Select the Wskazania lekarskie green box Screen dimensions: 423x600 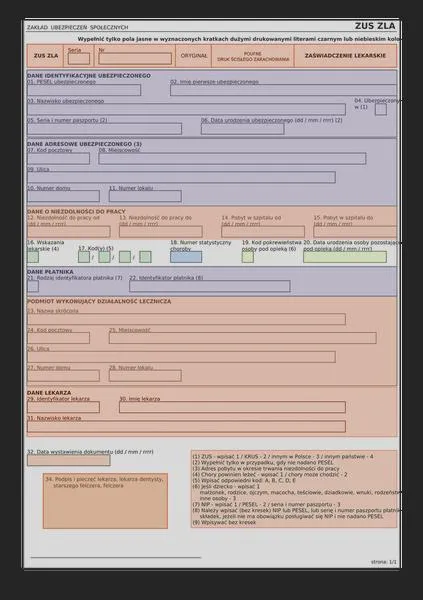click(33, 257)
